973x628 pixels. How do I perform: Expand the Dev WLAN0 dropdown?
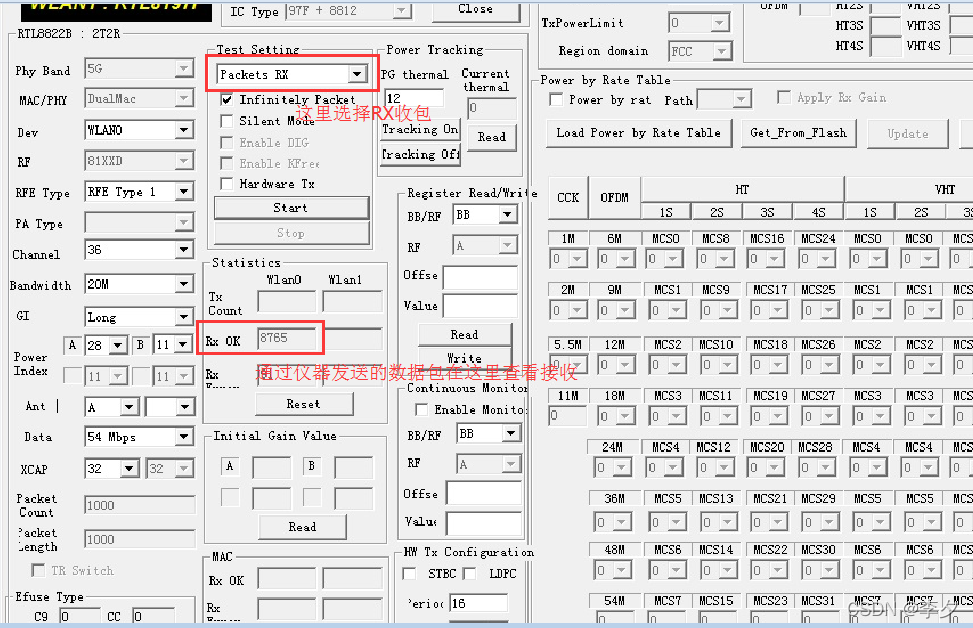[x=184, y=130]
